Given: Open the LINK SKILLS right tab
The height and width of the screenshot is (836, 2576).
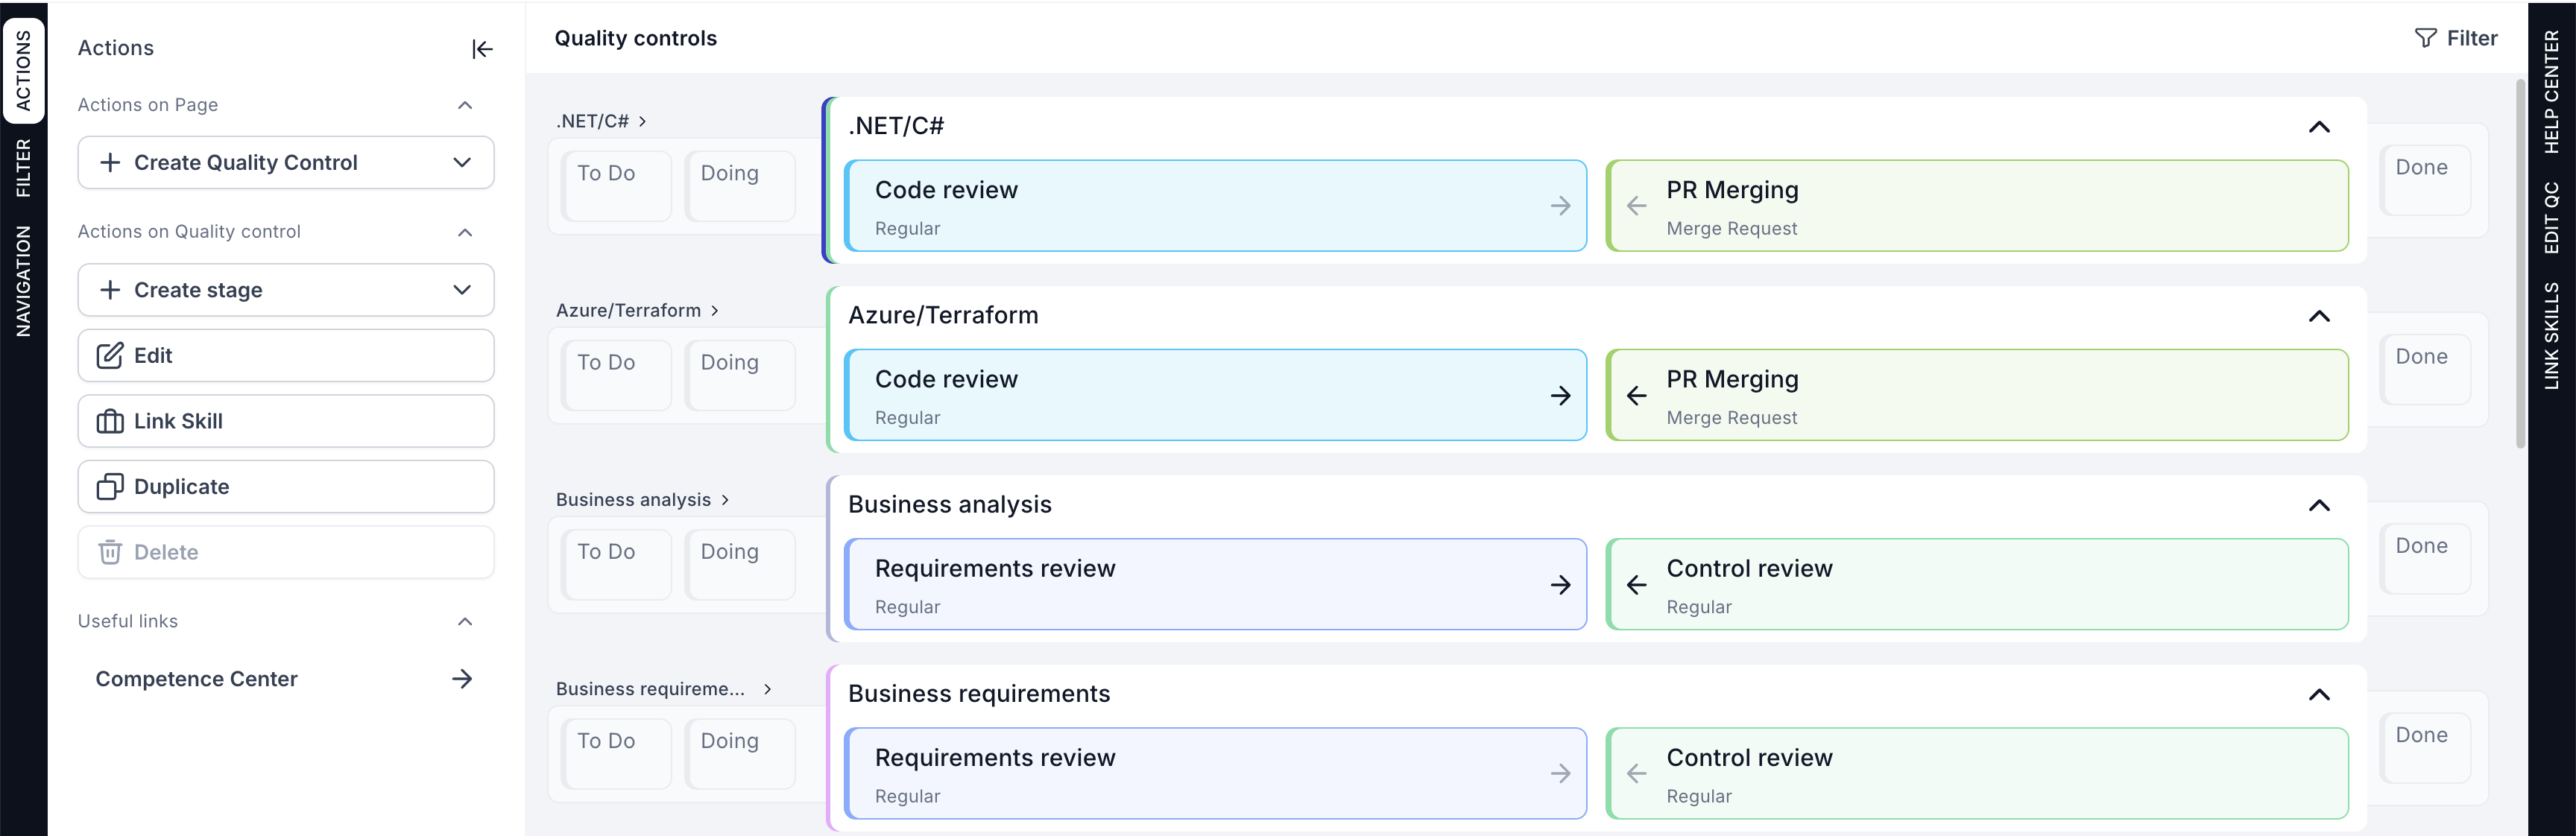Looking at the screenshot, I should [x=2551, y=335].
